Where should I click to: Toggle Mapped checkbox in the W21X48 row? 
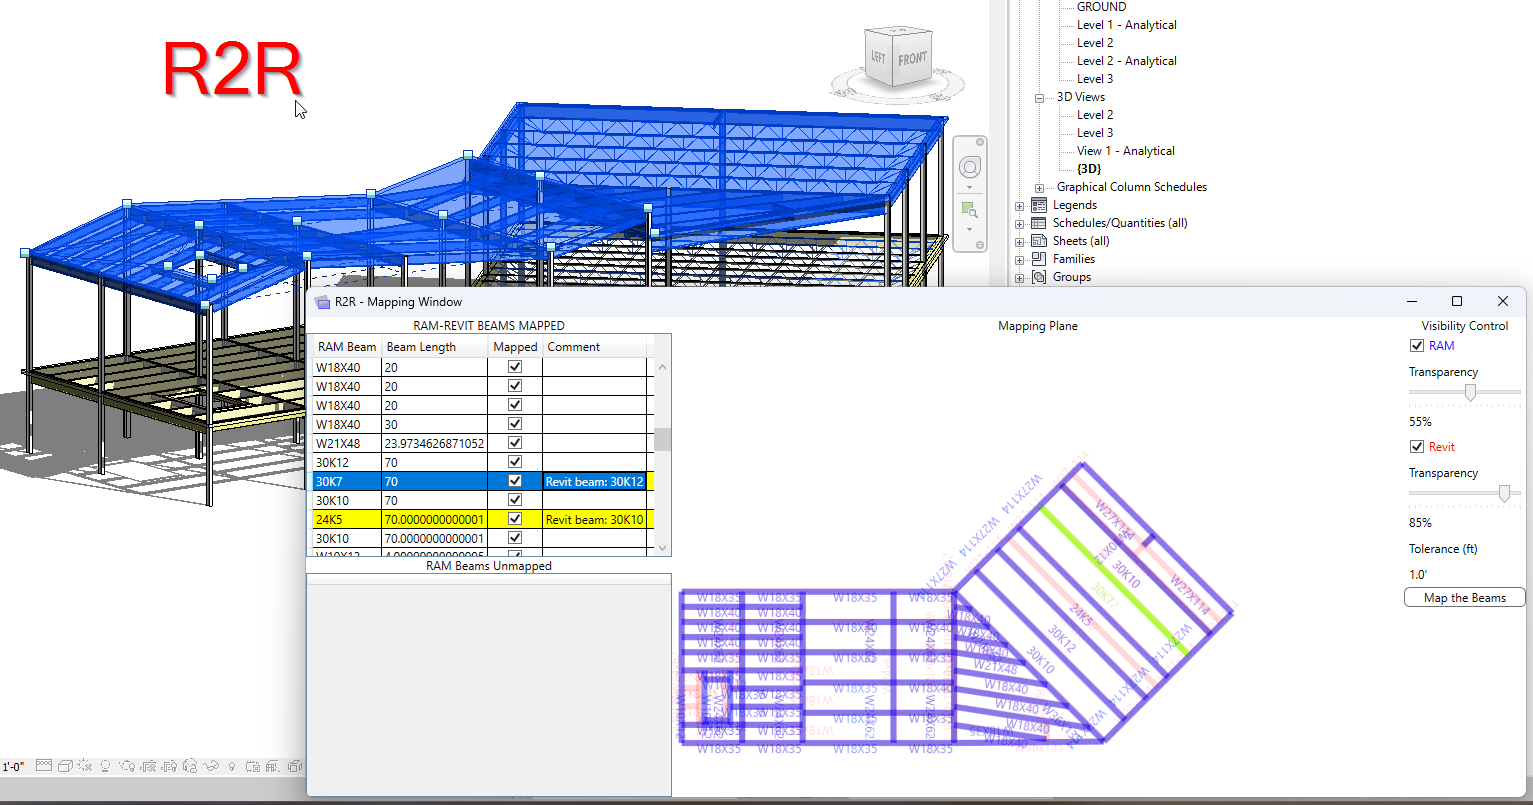pyautogui.click(x=515, y=443)
